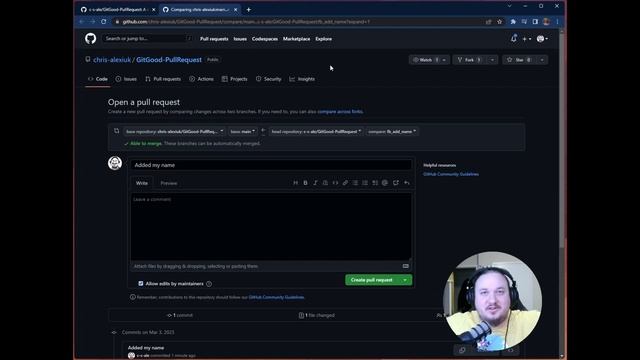The width and height of the screenshot is (640, 360).
Task: Follow the compare across forks link
Action: [x=340, y=111]
